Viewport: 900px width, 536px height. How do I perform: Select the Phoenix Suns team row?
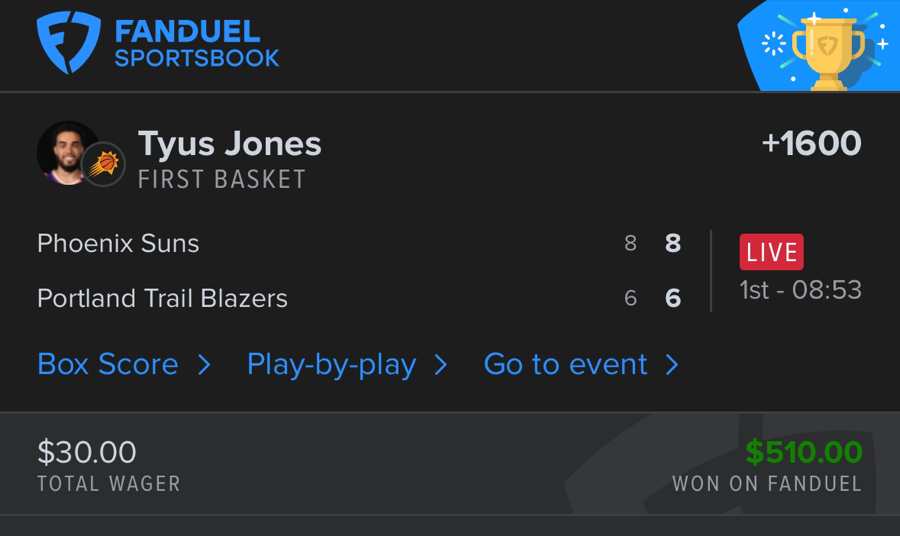pos(118,243)
